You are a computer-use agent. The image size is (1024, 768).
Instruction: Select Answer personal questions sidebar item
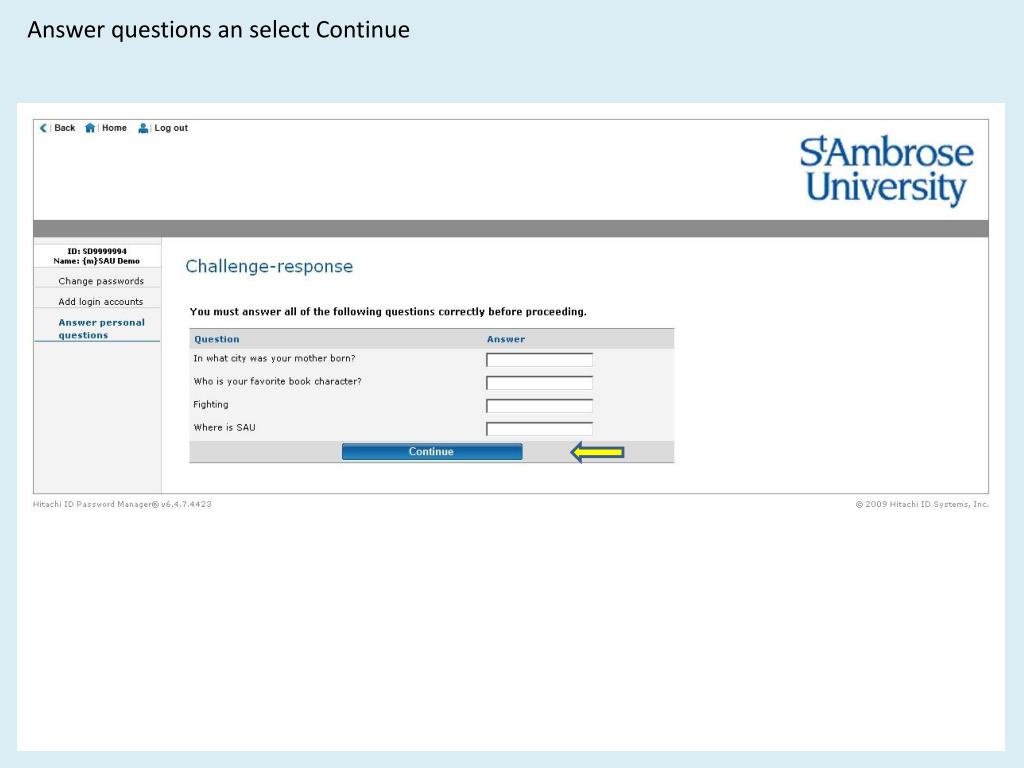click(x=101, y=328)
